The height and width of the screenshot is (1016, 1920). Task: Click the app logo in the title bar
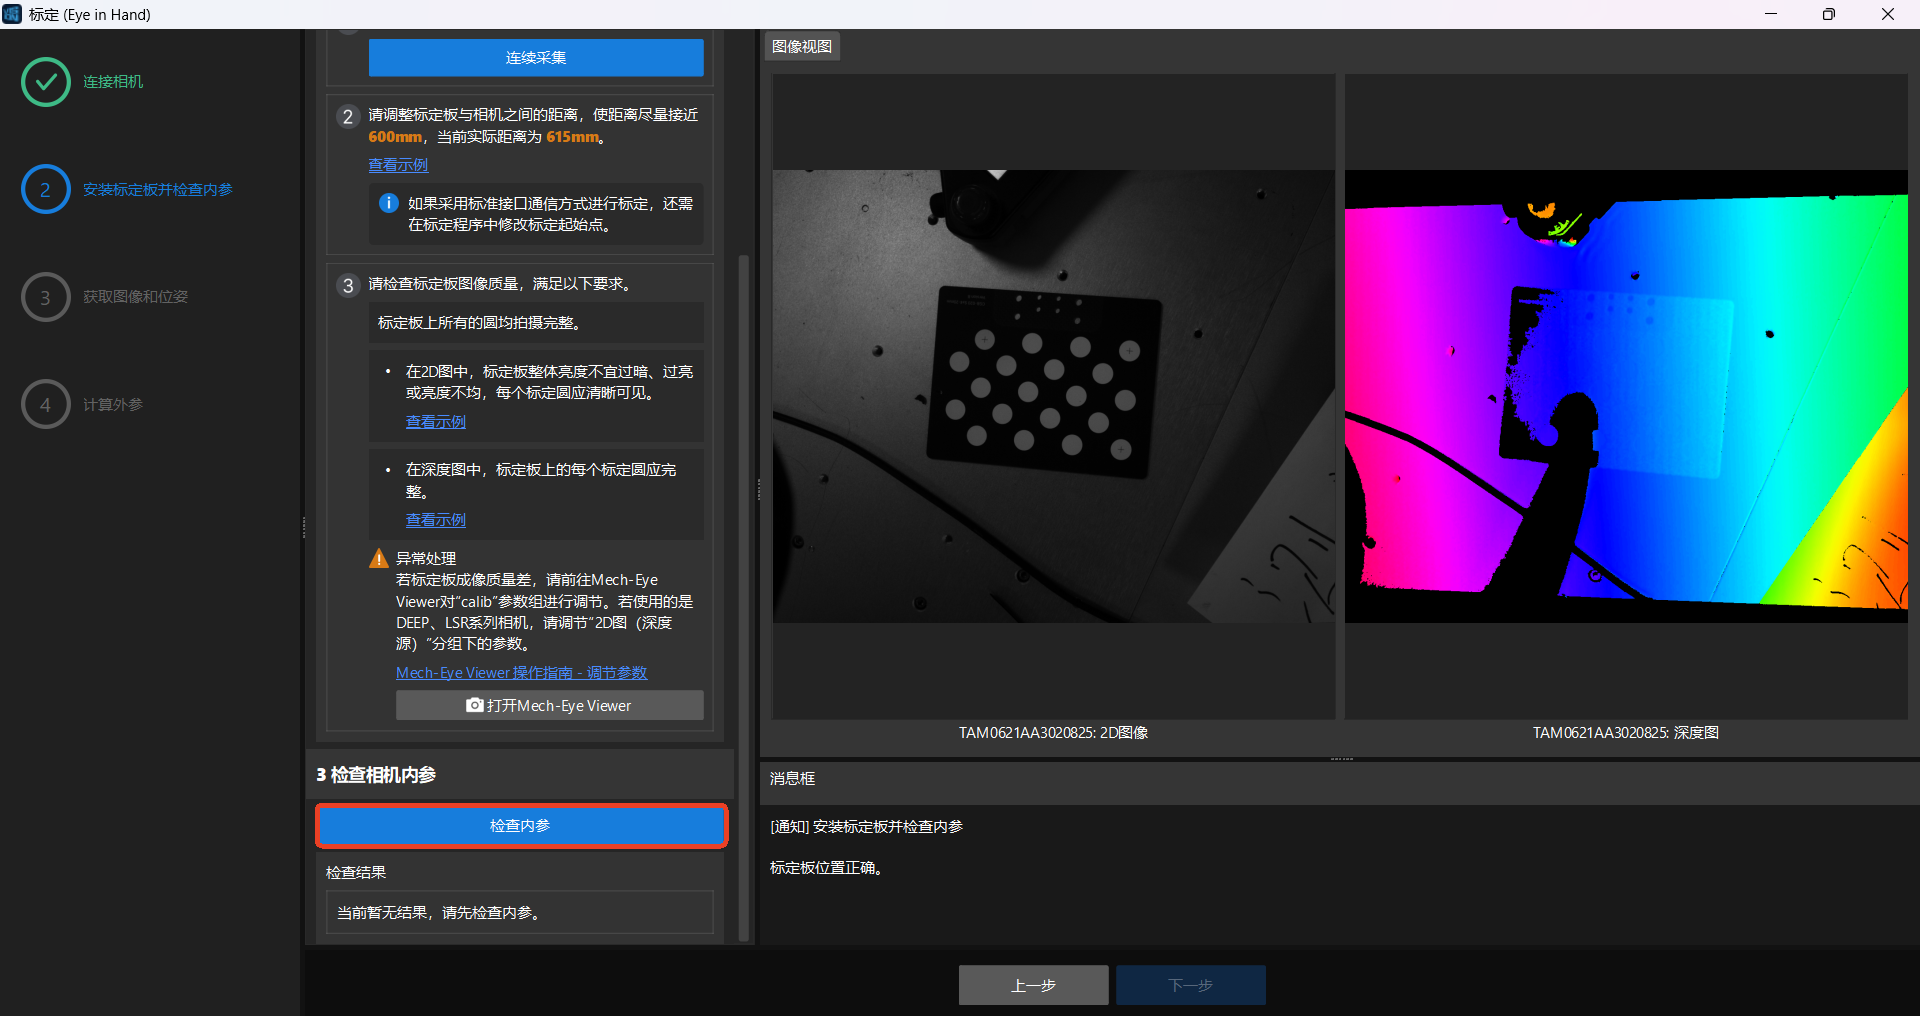[x=12, y=14]
